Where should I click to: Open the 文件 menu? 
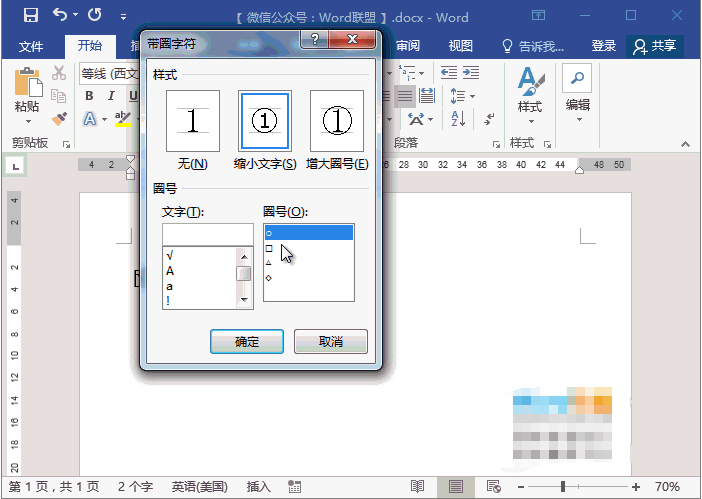click(x=31, y=46)
